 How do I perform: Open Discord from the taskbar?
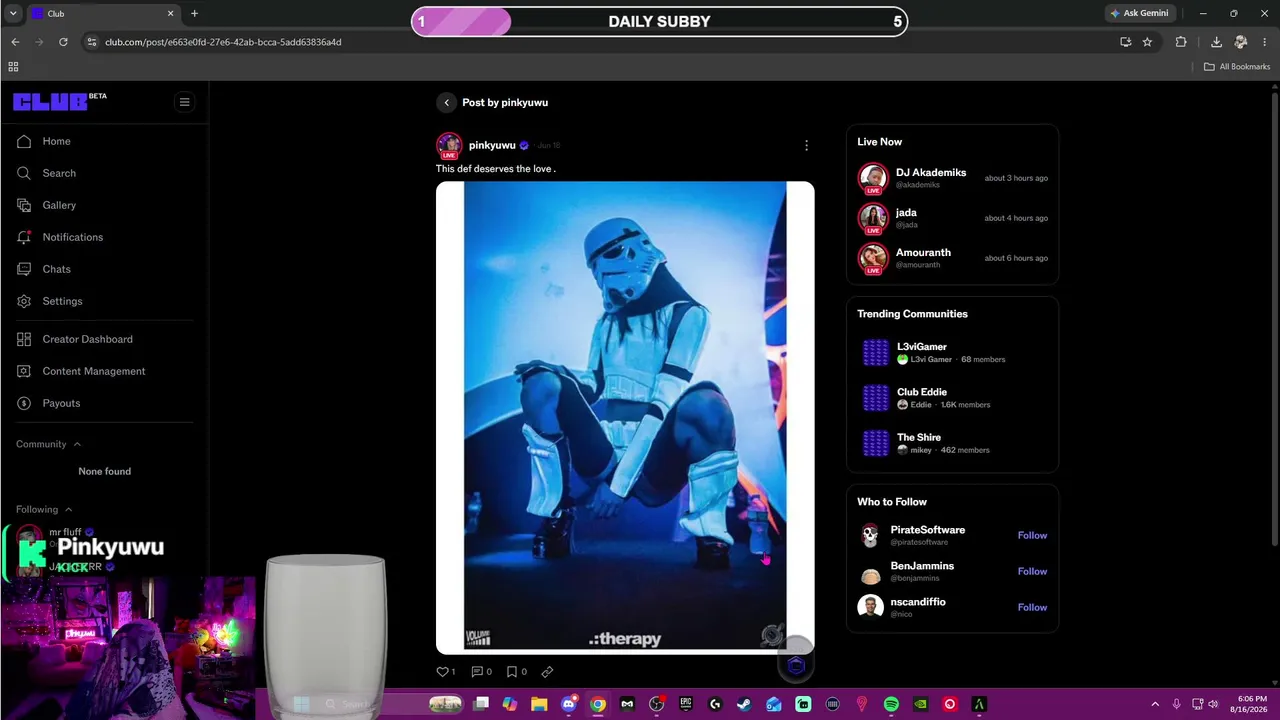click(x=568, y=704)
